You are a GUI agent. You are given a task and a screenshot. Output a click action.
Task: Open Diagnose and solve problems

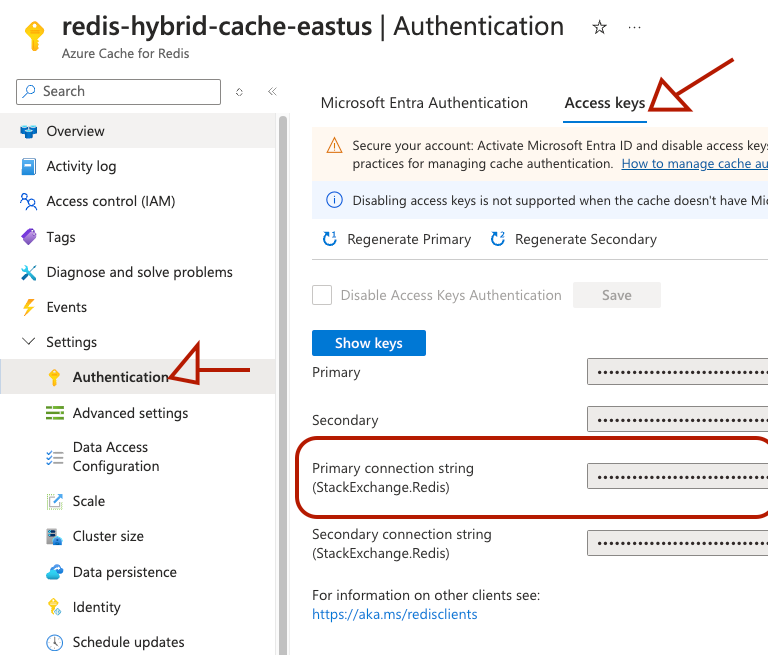click(138, 272)
